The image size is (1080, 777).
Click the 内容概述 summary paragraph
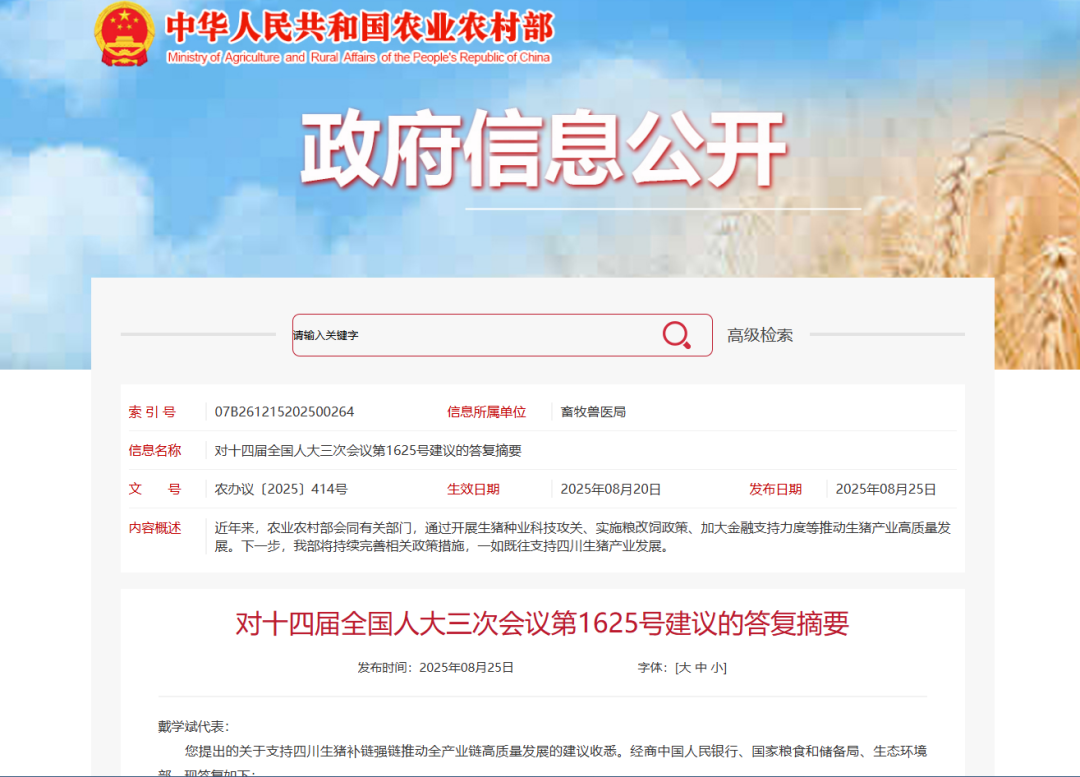click(582, 537)
